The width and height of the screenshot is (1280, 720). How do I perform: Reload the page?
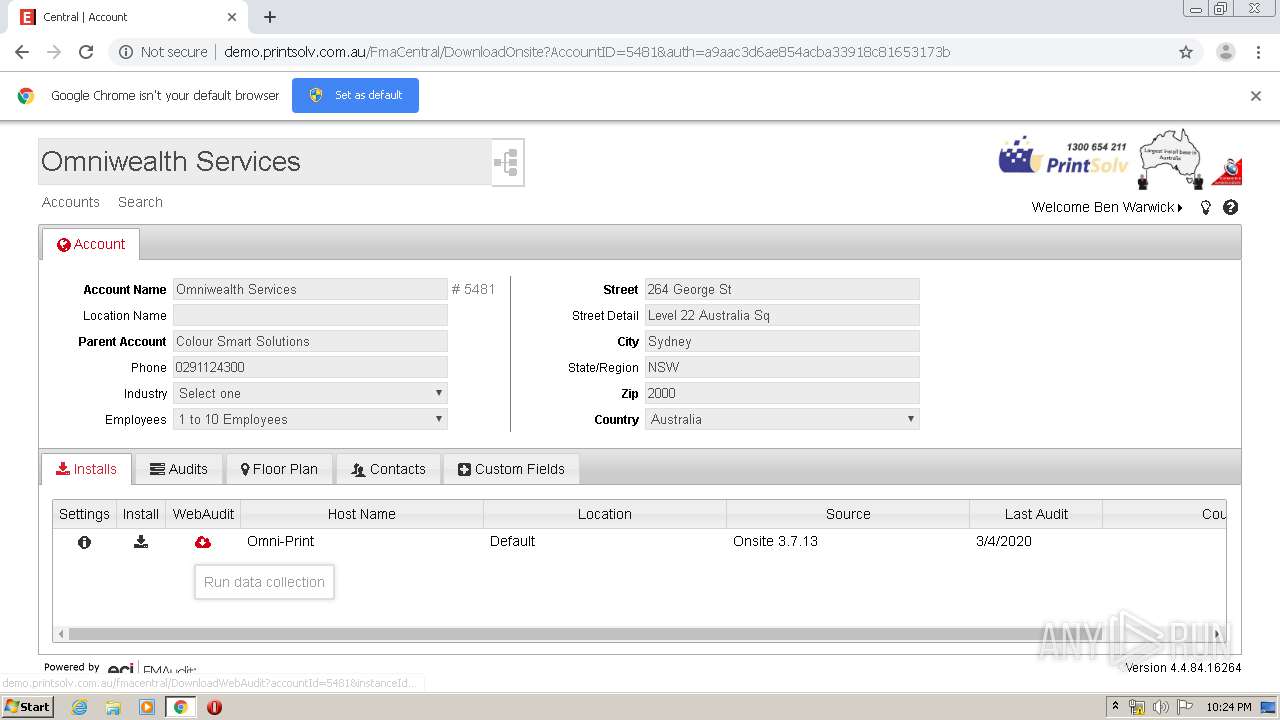tap(86, 52)
